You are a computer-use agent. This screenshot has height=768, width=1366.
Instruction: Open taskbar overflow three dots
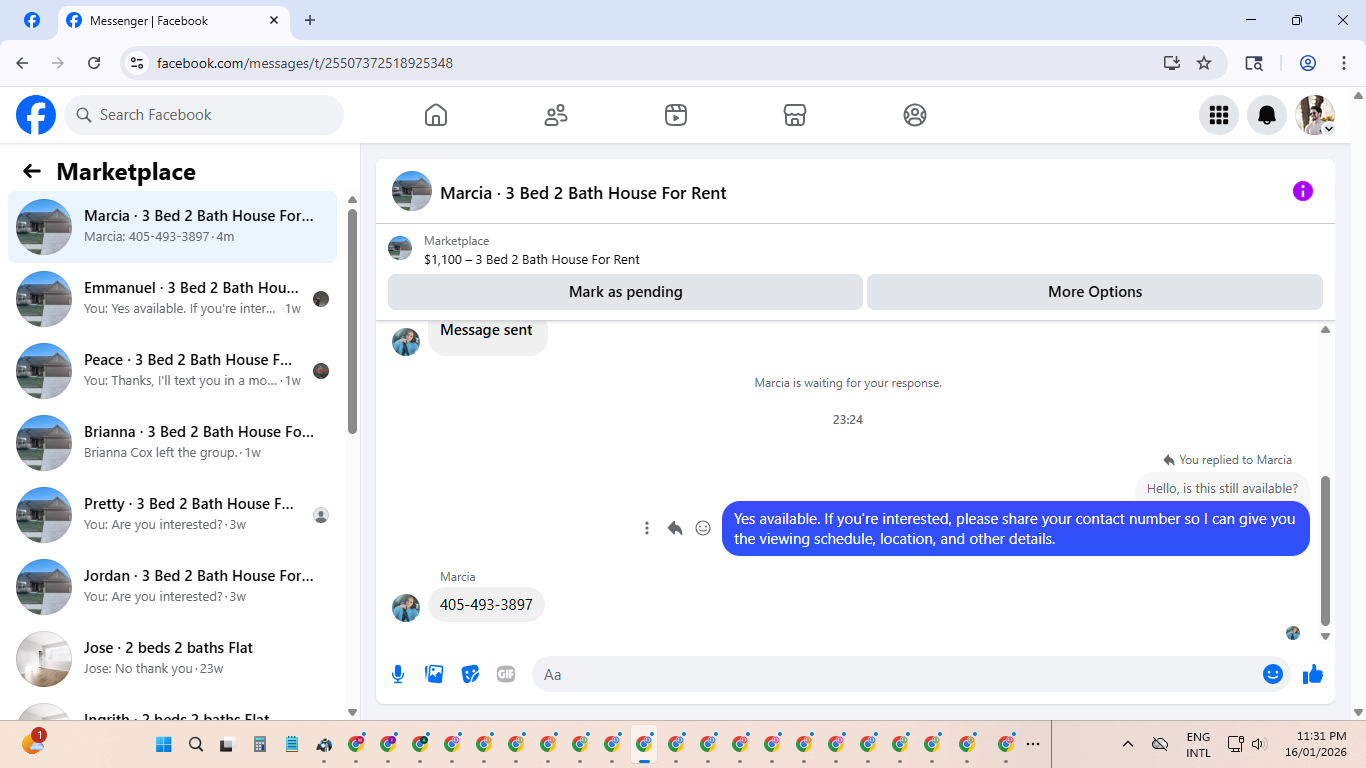pos(1033,744)
